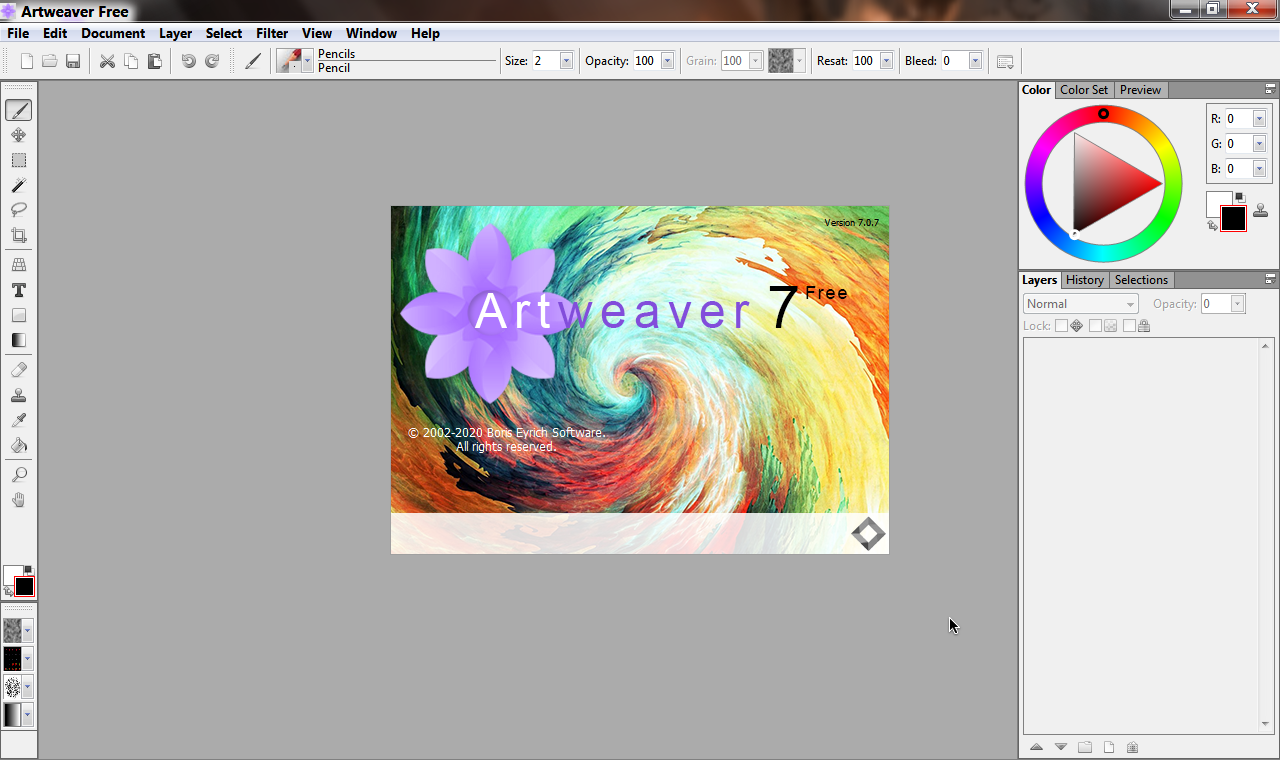Toggle the last Lock checkbox with padlock

tap(1129, 326)
